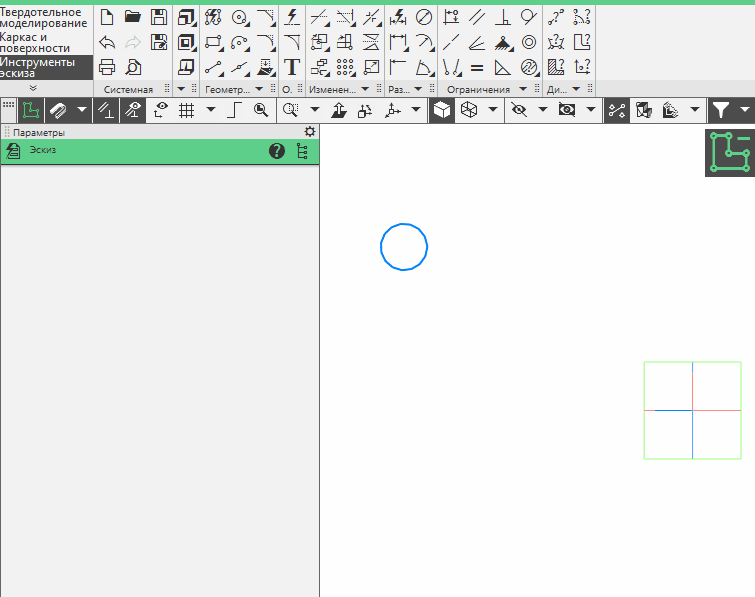The width and height of the screenshot is (755, 597).
Task: Create a new document with the blank page icon
Action: pos(107,17)
